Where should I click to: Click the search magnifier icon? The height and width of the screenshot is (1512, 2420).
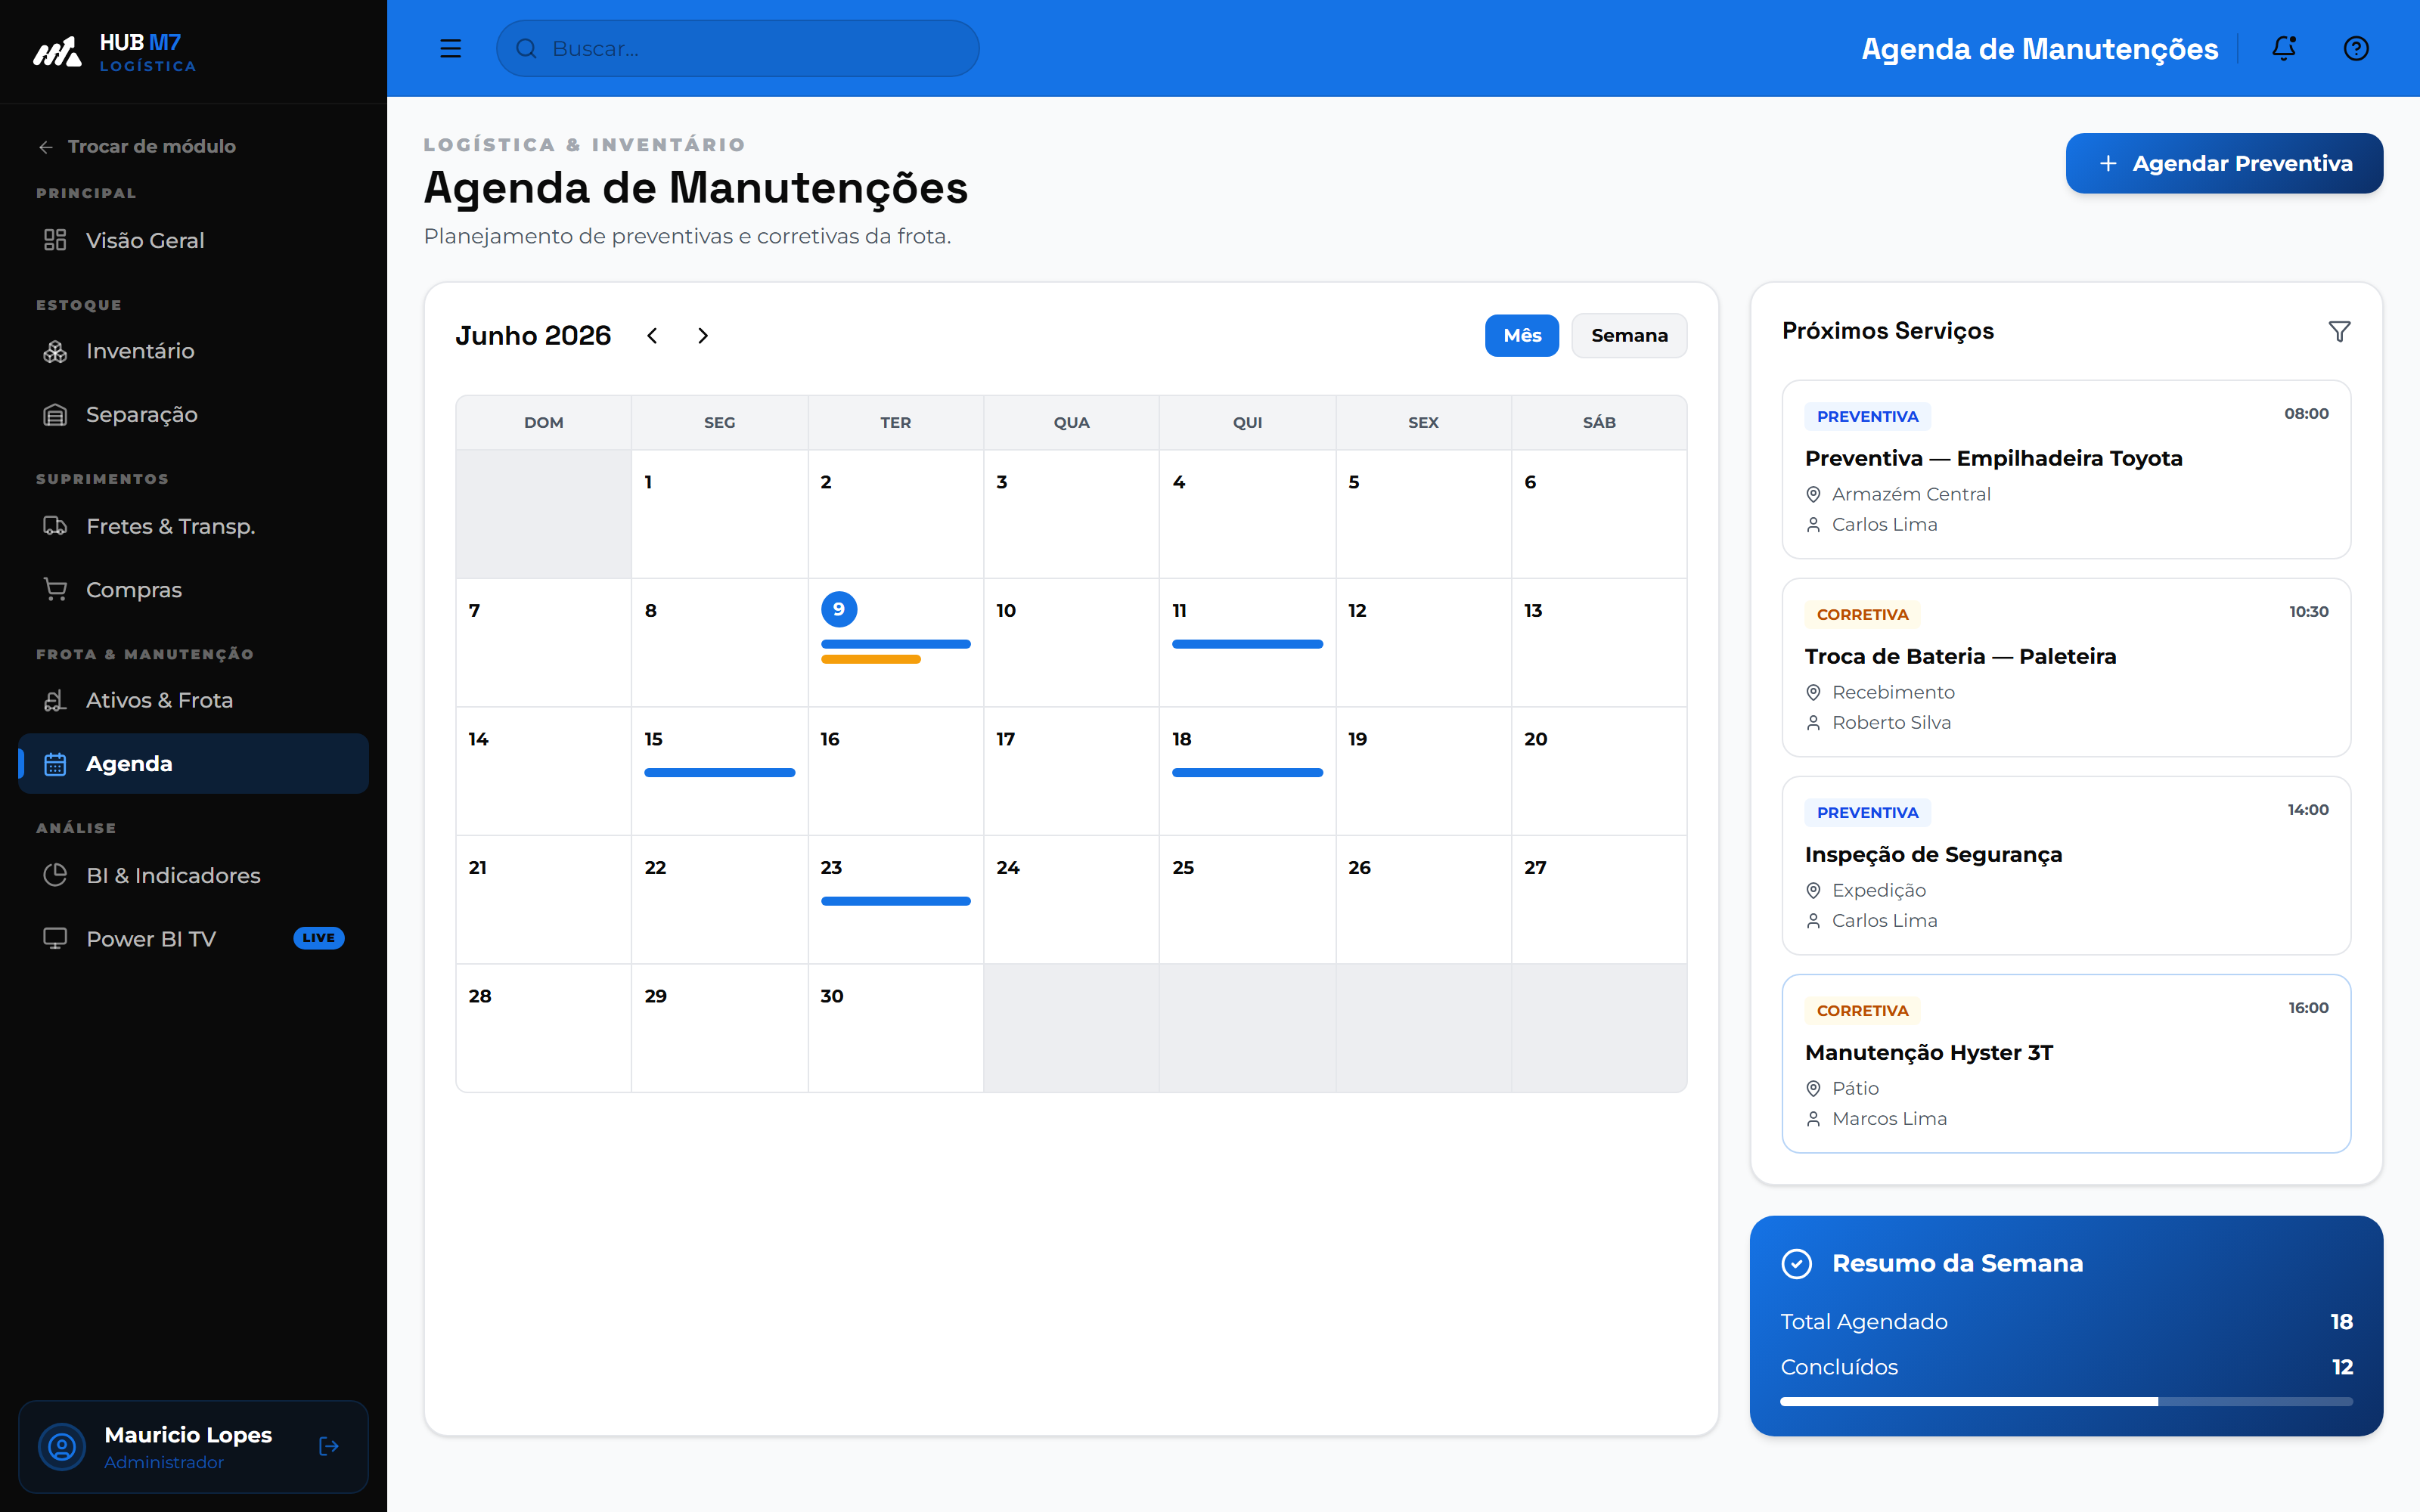(x=526, y=48)
